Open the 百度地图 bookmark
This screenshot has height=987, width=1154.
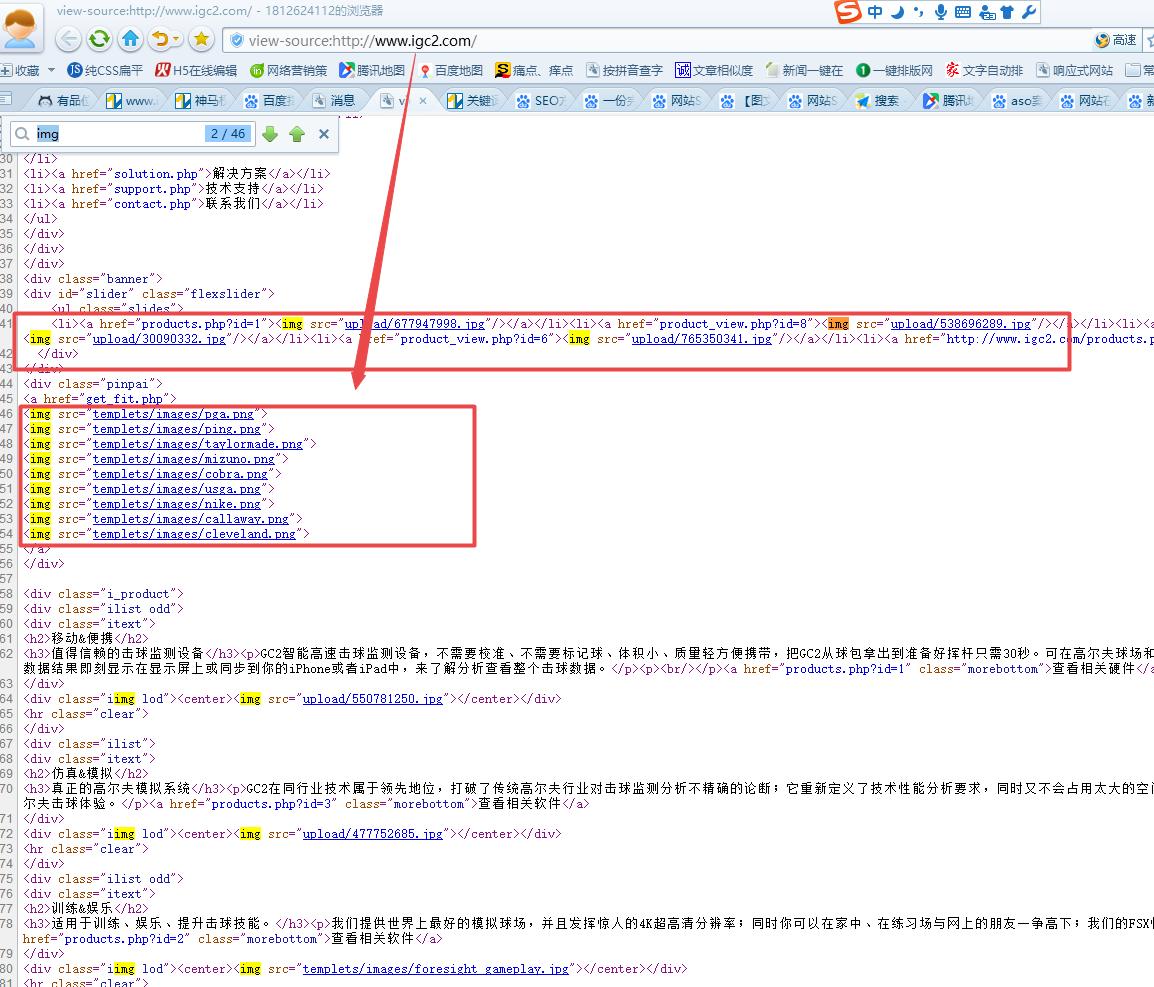pos(451,70)
